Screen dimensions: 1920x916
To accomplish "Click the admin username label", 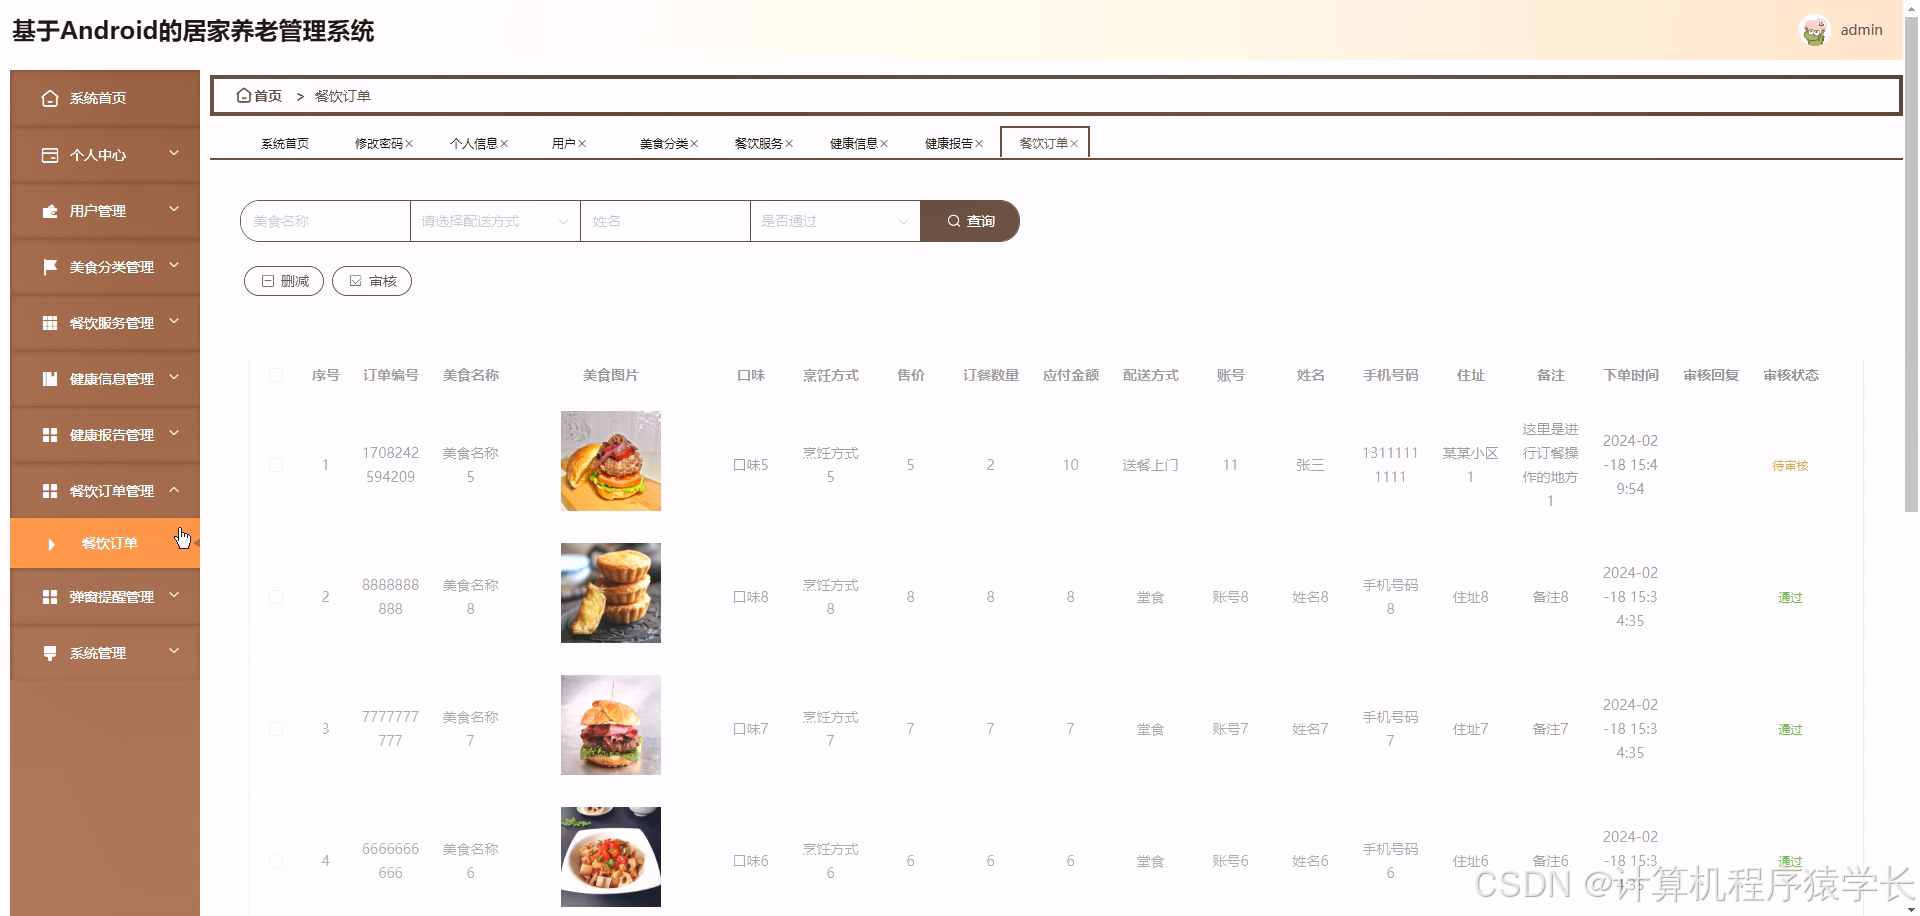I will coord(1861,30).
